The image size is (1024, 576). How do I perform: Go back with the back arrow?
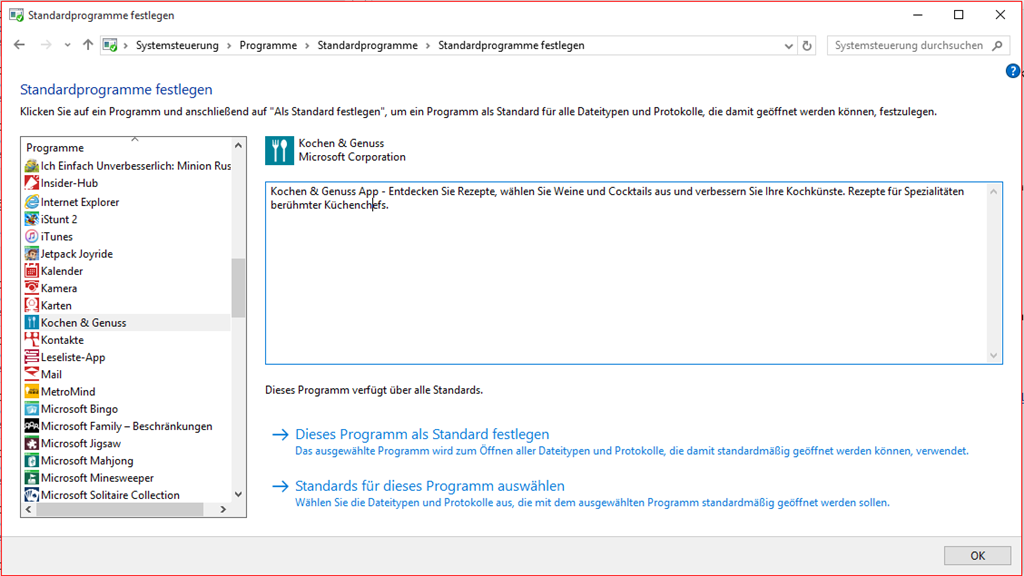coord(20,45)
